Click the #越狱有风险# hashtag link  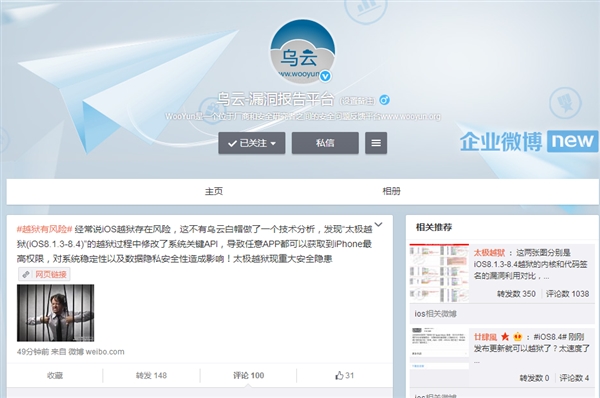[44, 229]
